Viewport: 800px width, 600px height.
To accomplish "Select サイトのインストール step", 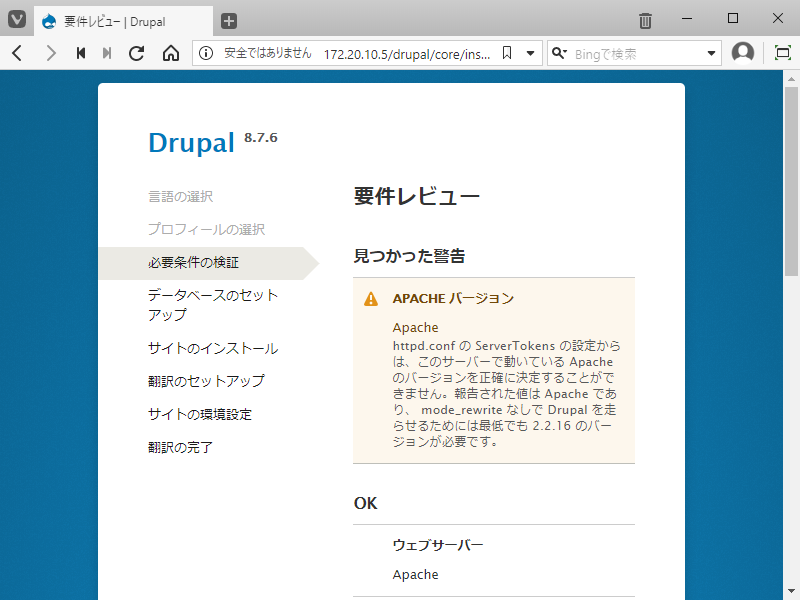I will [x=213, y=348].
